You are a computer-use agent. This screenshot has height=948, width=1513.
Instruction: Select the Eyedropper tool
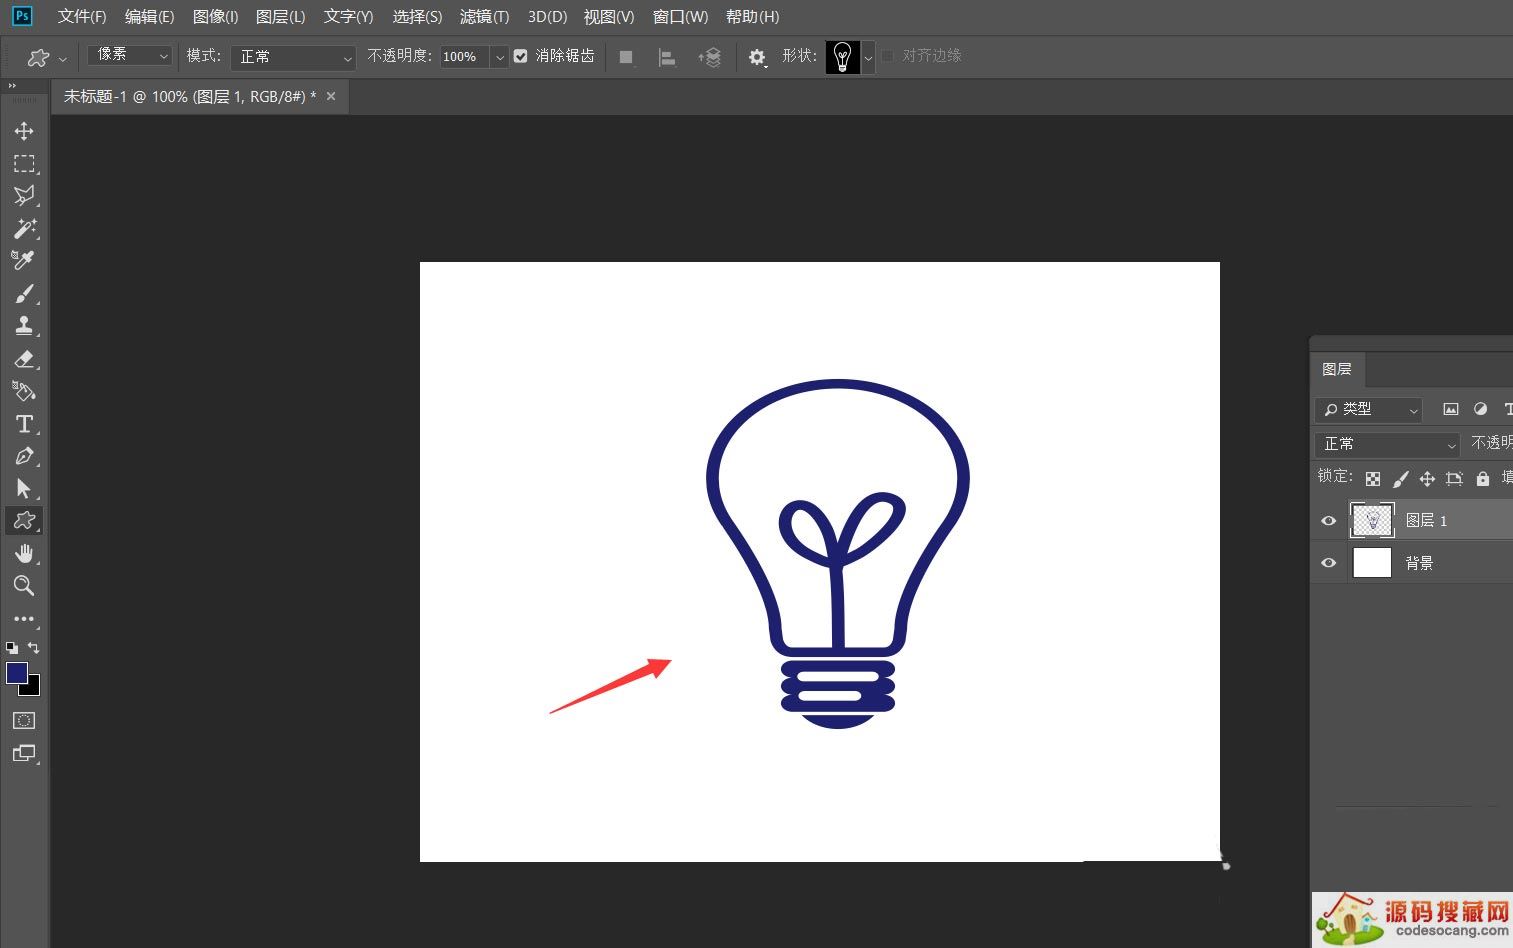click(24, 260)
